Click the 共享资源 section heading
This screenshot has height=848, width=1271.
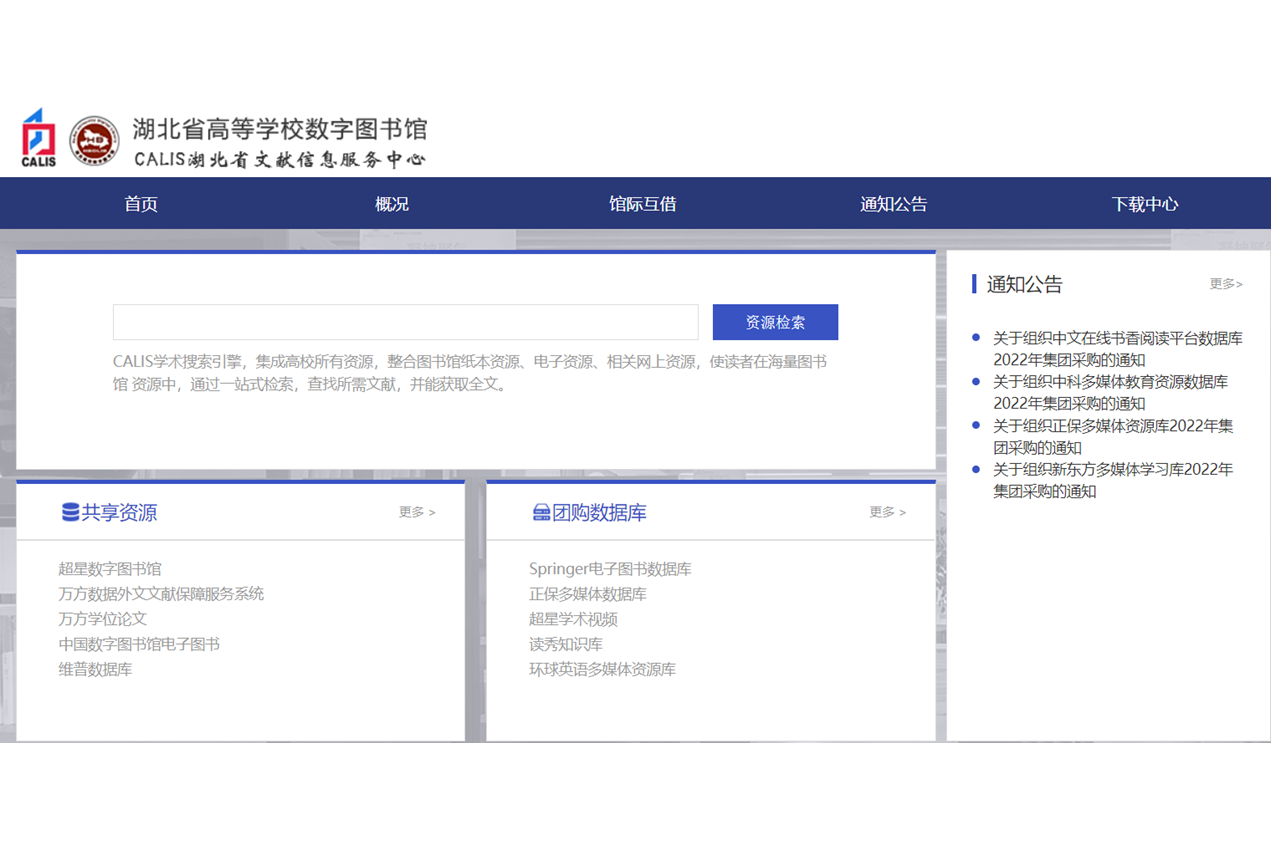pos(119,513)
